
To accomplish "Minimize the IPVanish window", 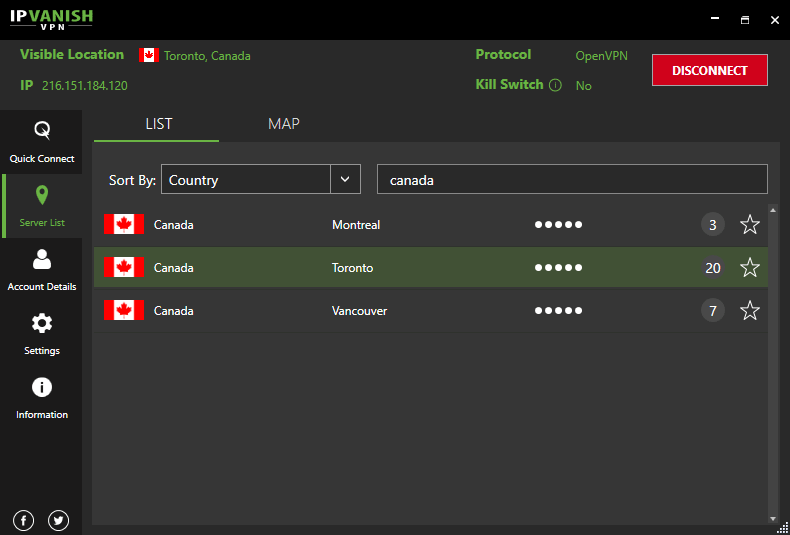I will [714, 19].
